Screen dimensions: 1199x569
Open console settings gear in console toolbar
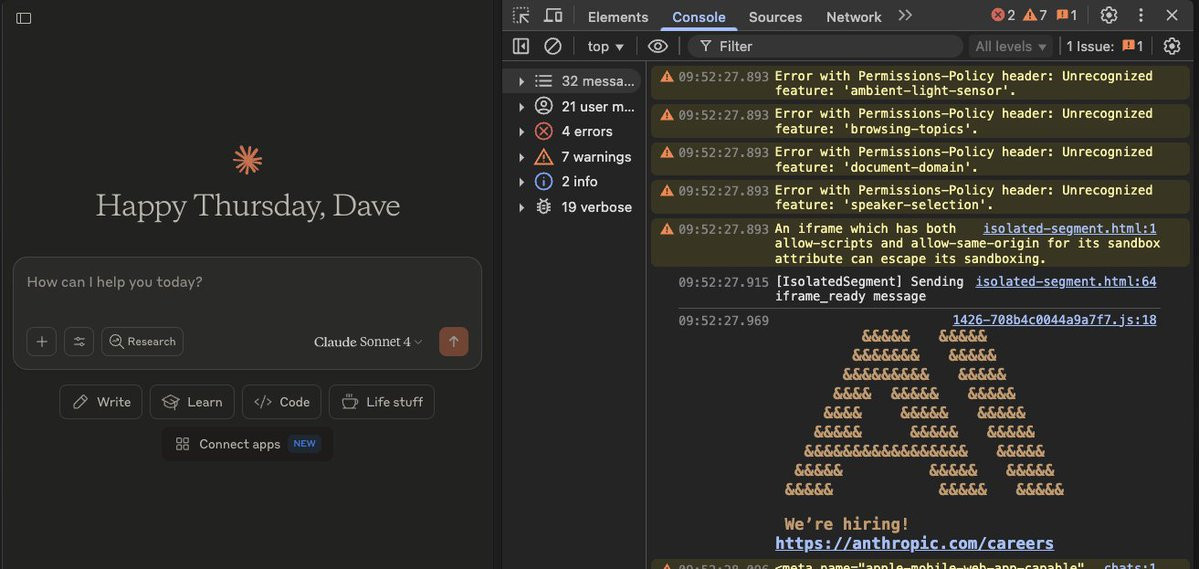pos(1172,47)
